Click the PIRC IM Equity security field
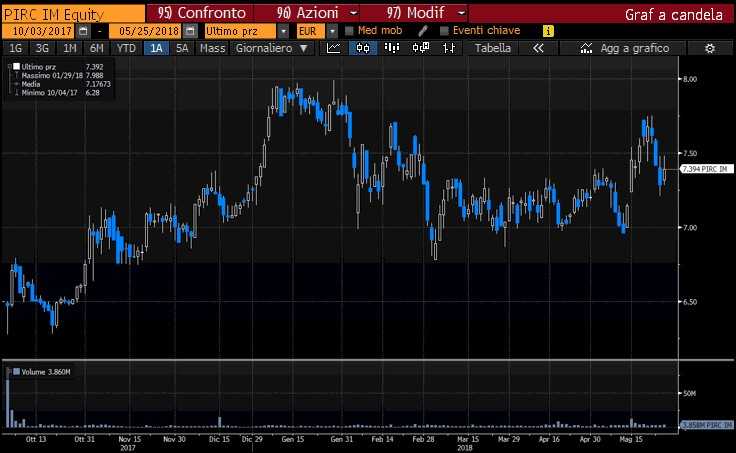This screenshot has height=453, width=736. (73, 14)
